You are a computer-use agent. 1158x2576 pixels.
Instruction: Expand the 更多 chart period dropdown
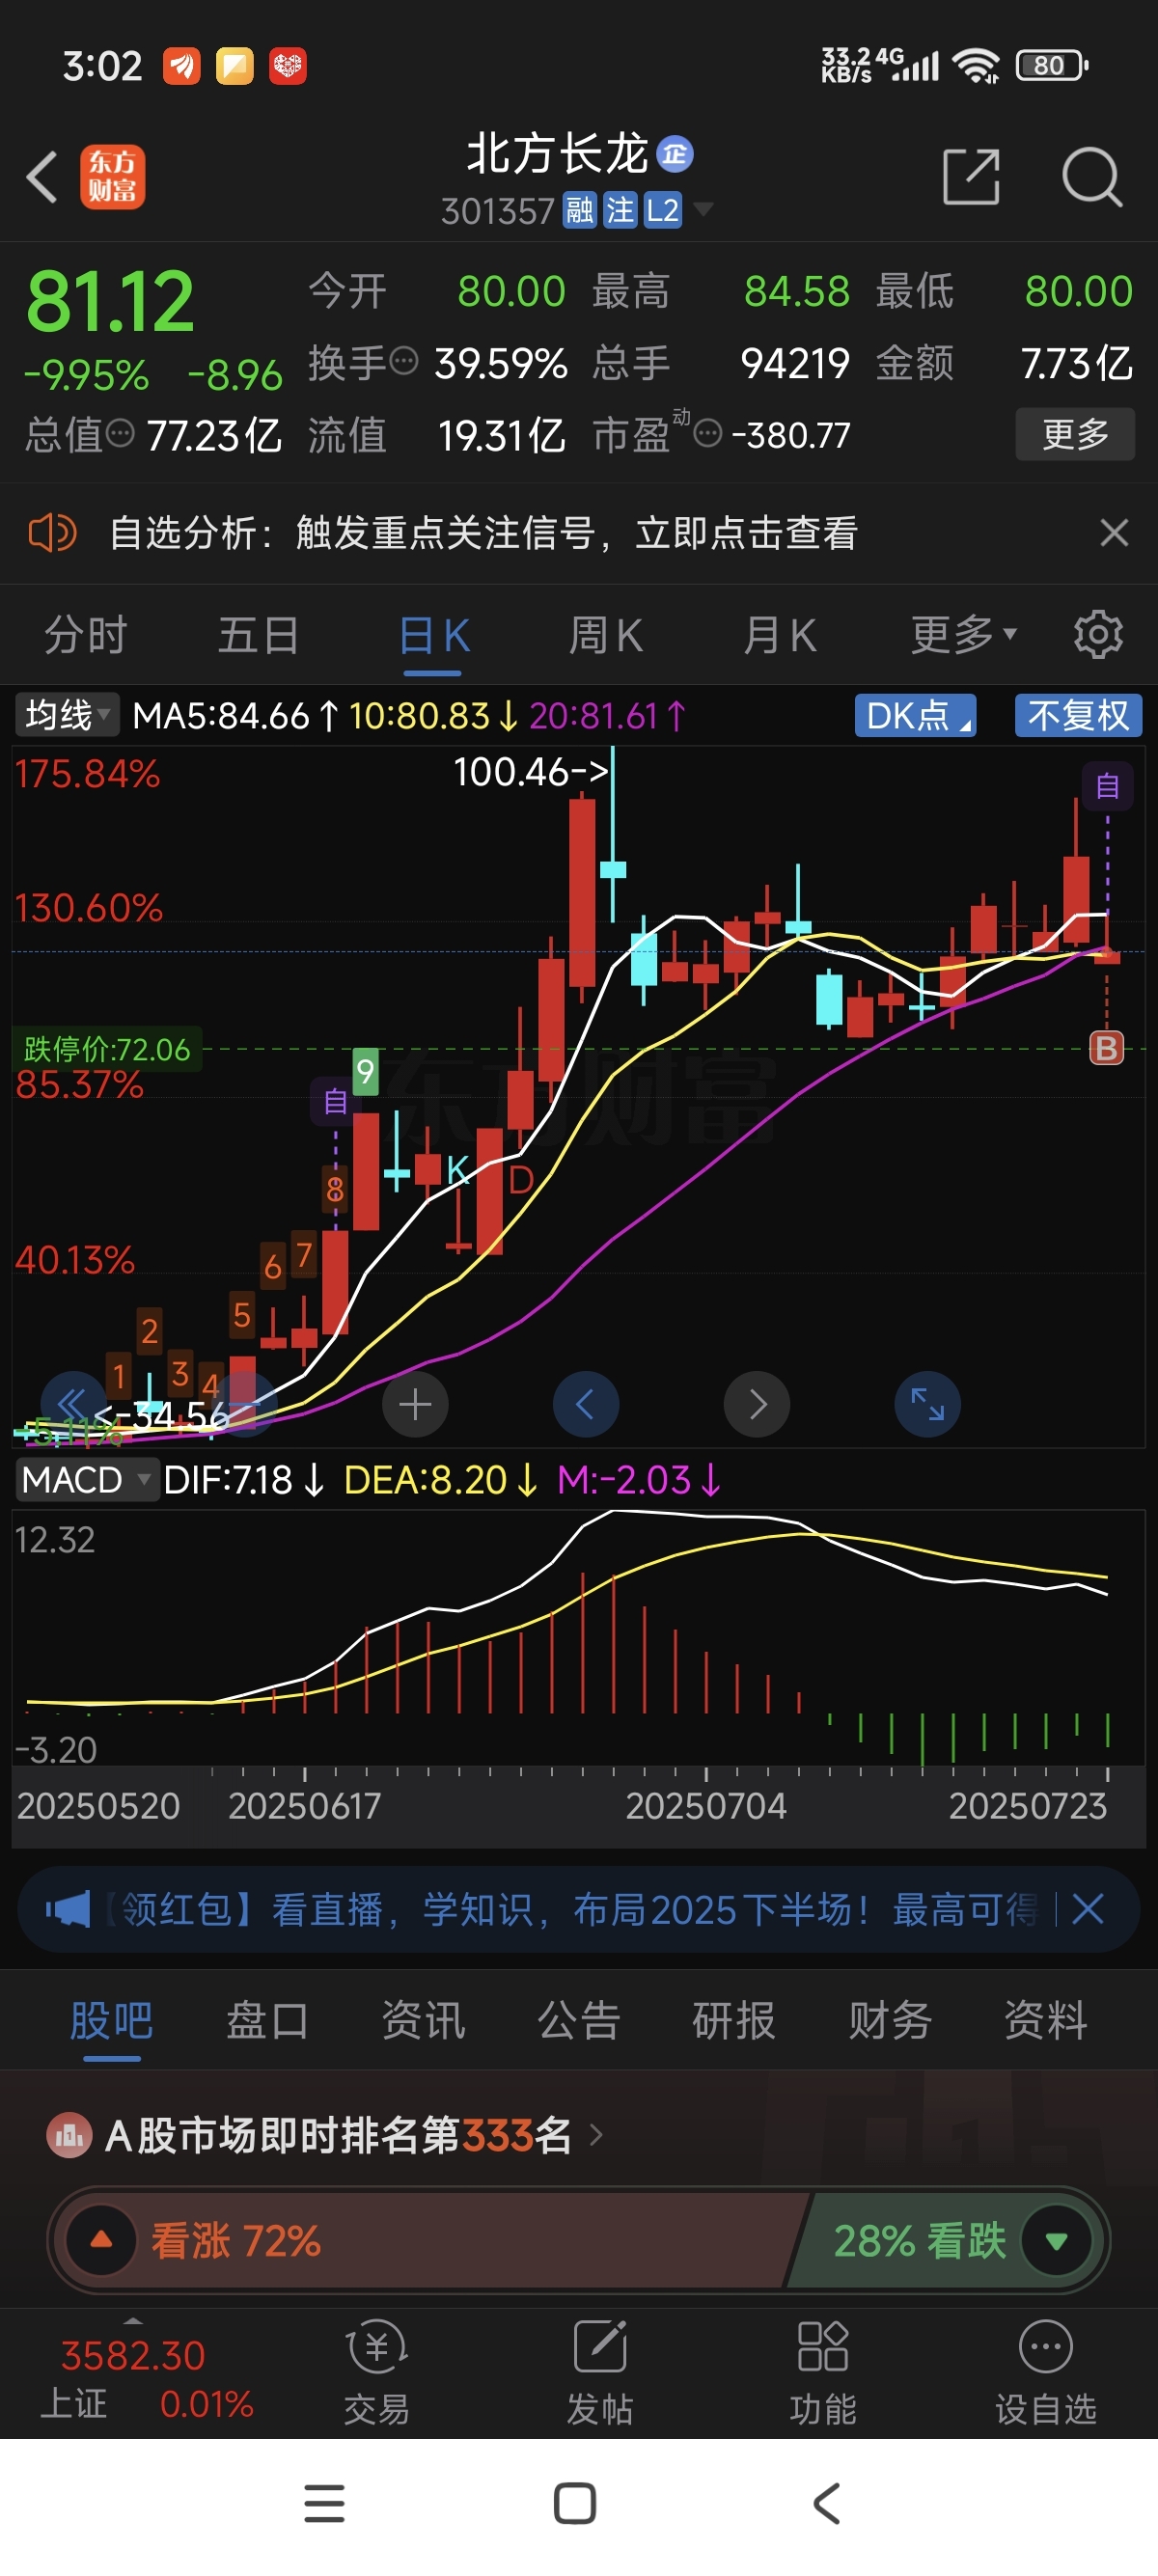click(x=963, y=634)
